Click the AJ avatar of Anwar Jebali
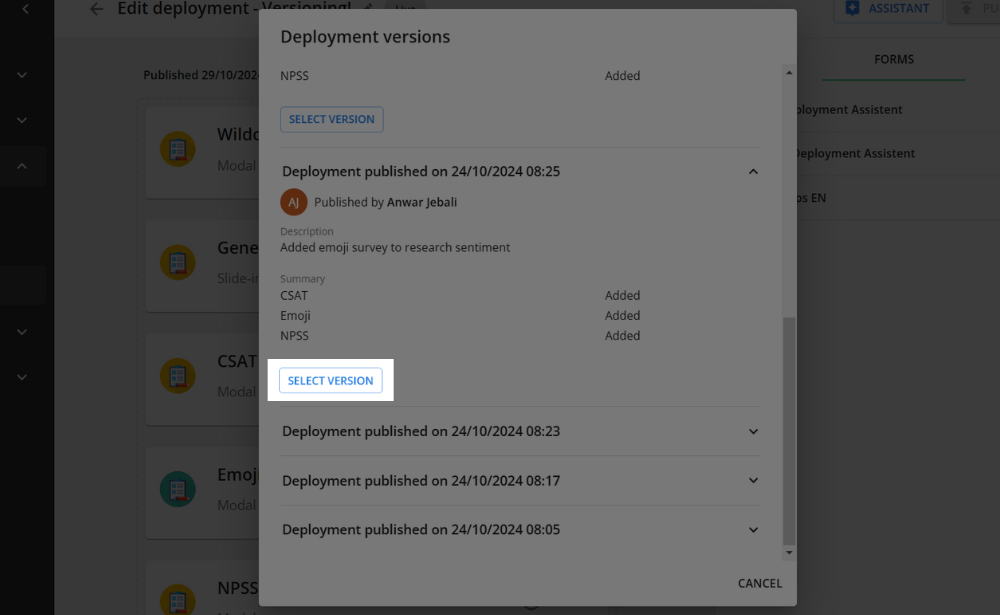 pos(293,202)
